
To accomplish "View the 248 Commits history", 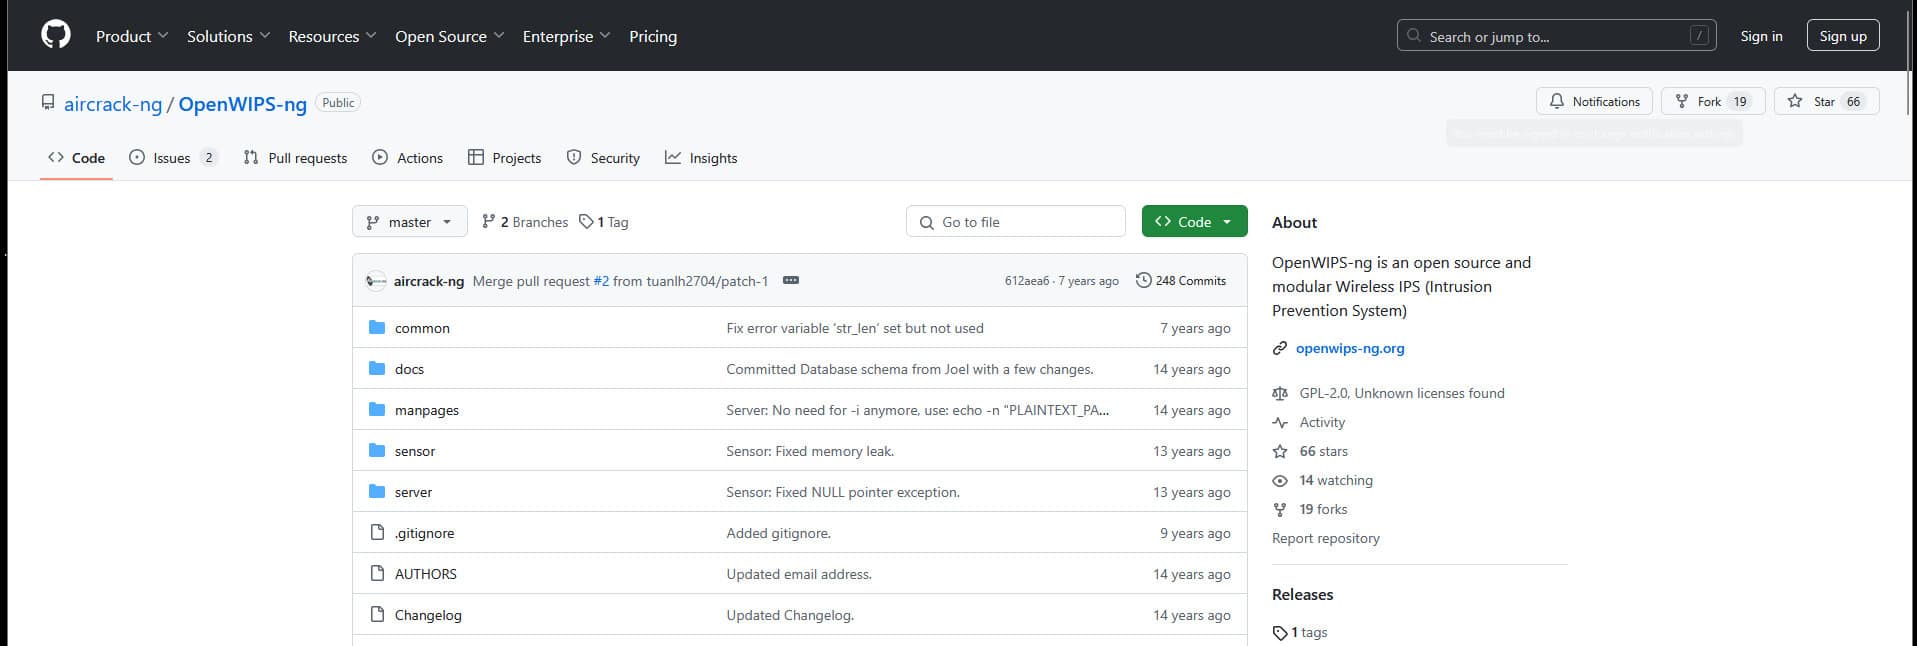I will [1181, 281].
